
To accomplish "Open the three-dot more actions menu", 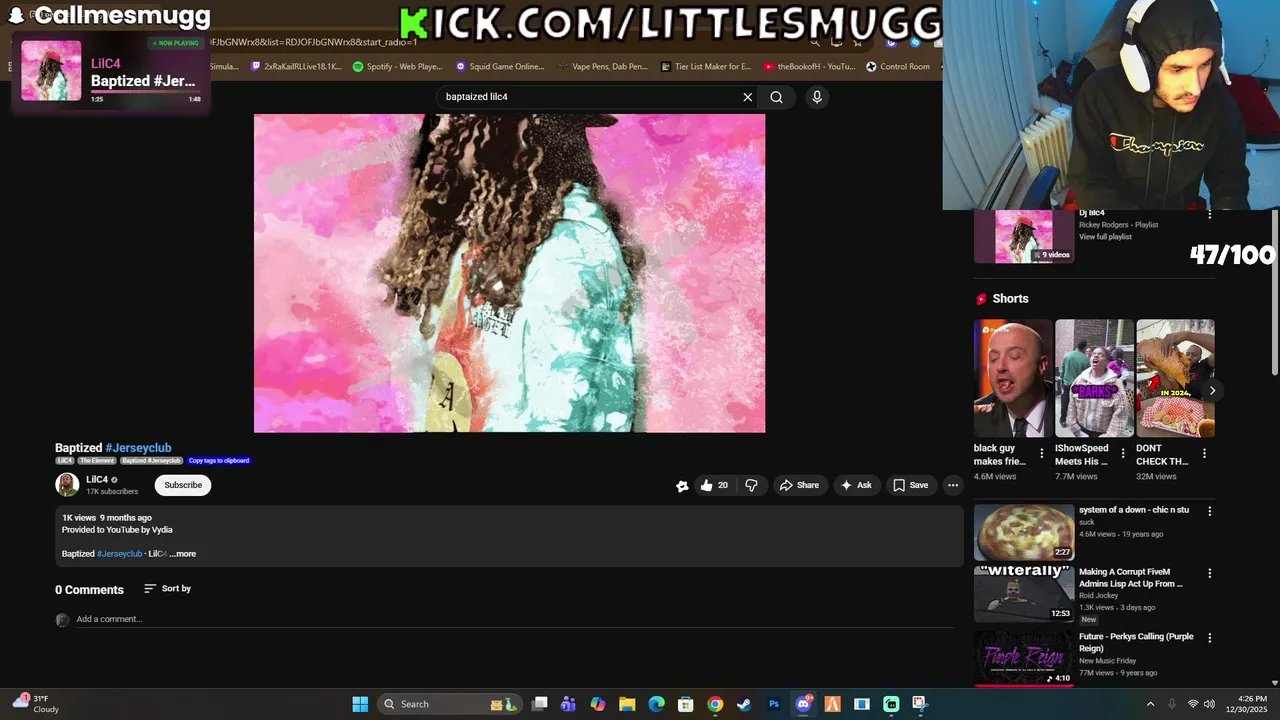I will click(953, 485).
